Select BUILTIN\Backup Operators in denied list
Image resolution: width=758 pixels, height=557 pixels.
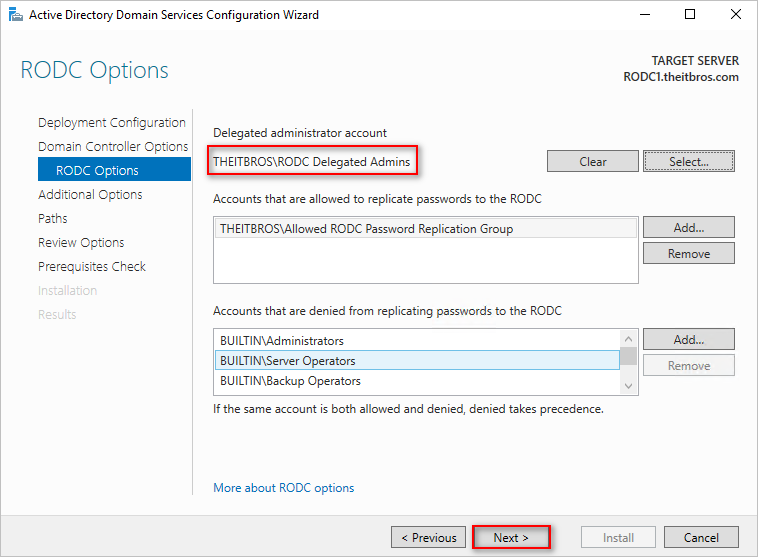click(417, 381)
